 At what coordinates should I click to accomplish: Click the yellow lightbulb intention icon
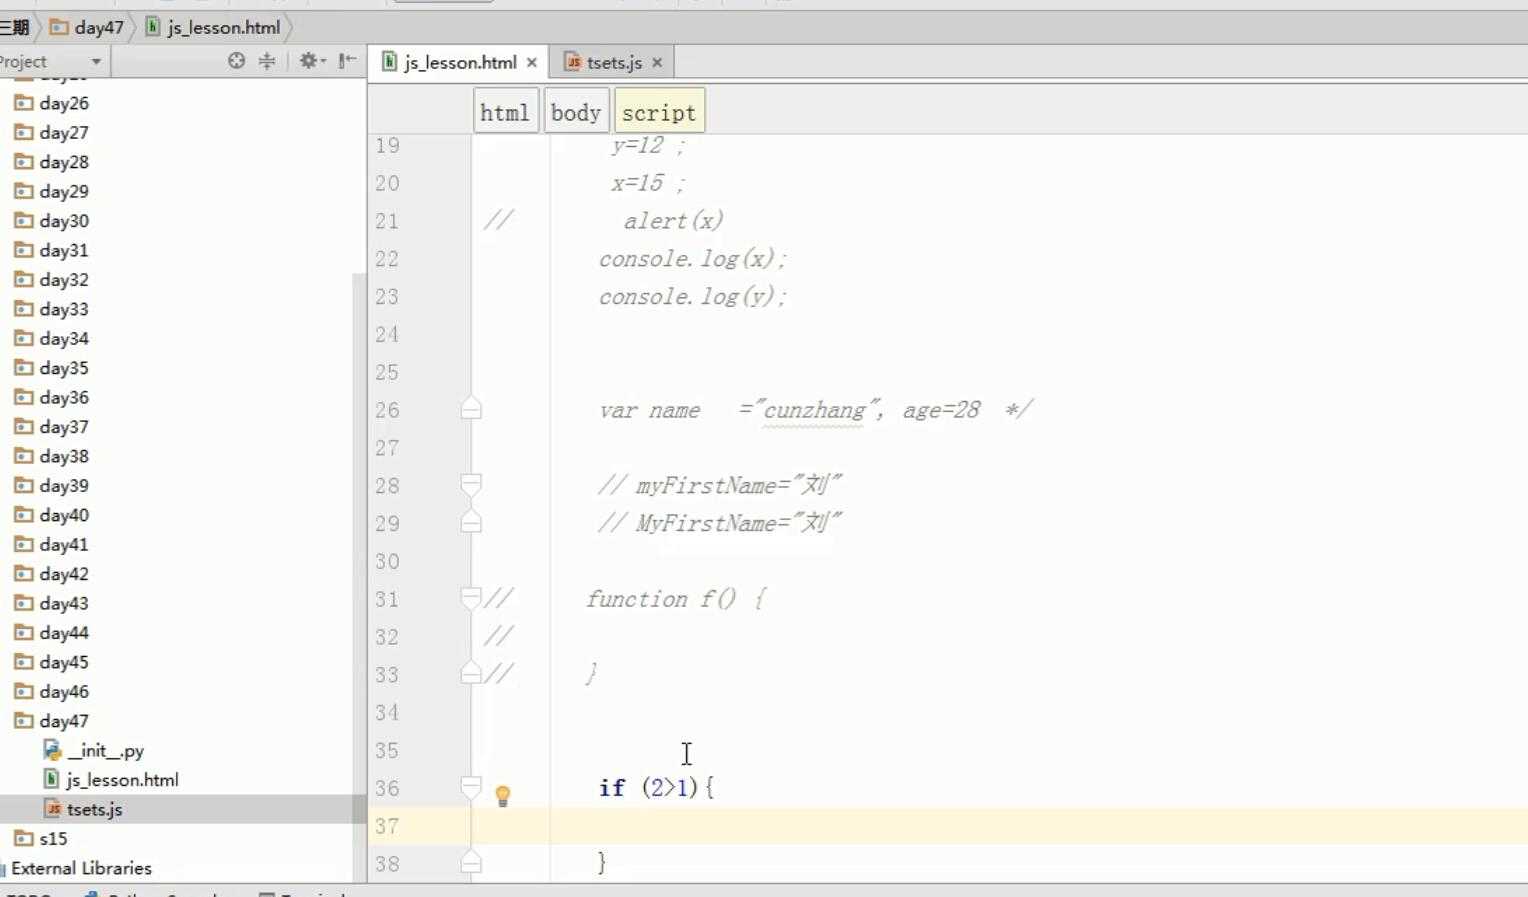pyautogui.click(x=503, y=796)
